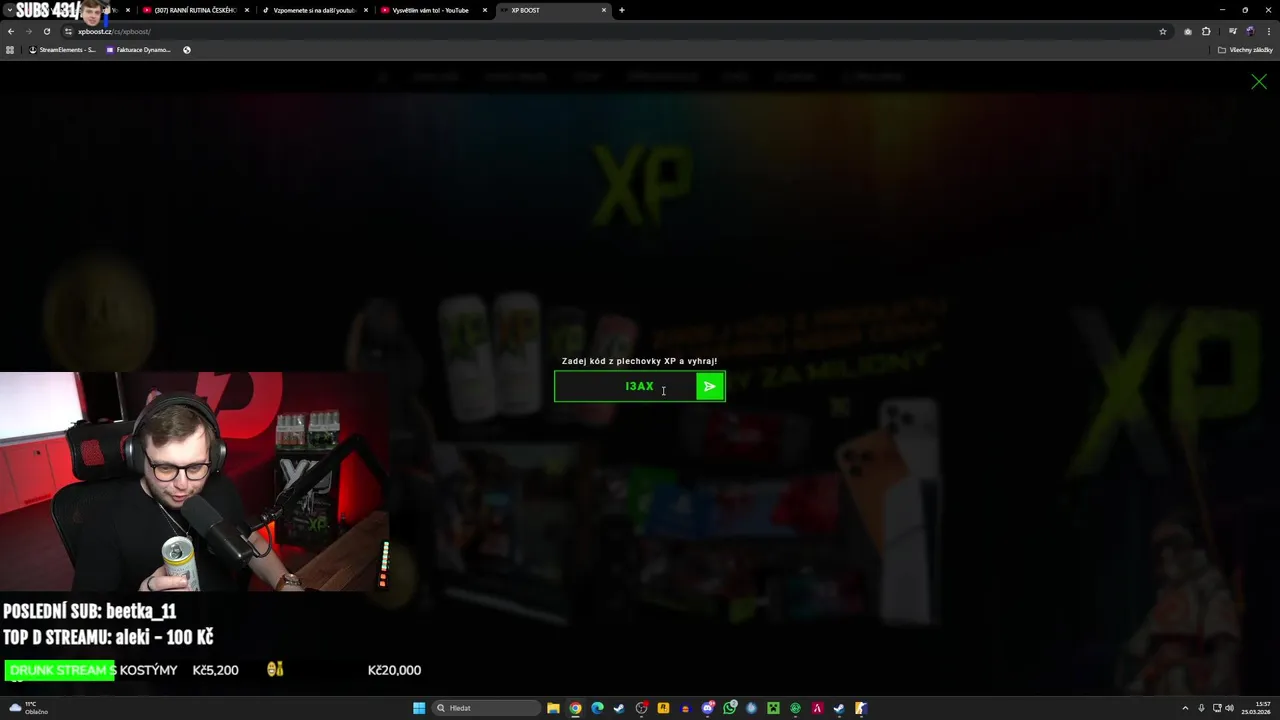Open red A app in taskbar
The image size is (1280, 720).
817,708
